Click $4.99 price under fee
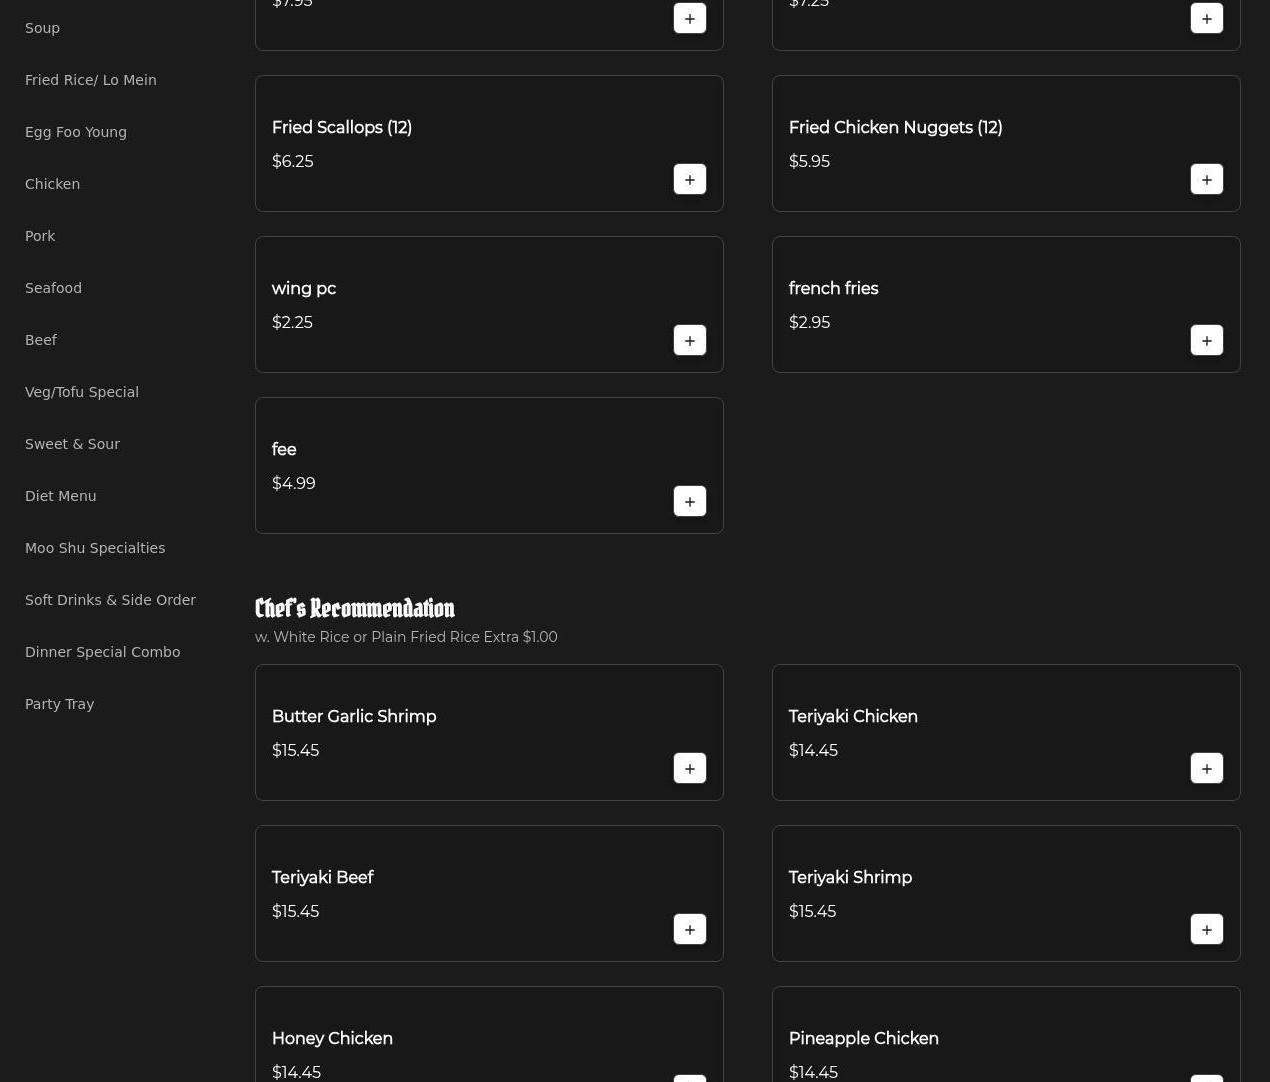The height and width of the screenshot is (1082, 1270). click(293, 483)
